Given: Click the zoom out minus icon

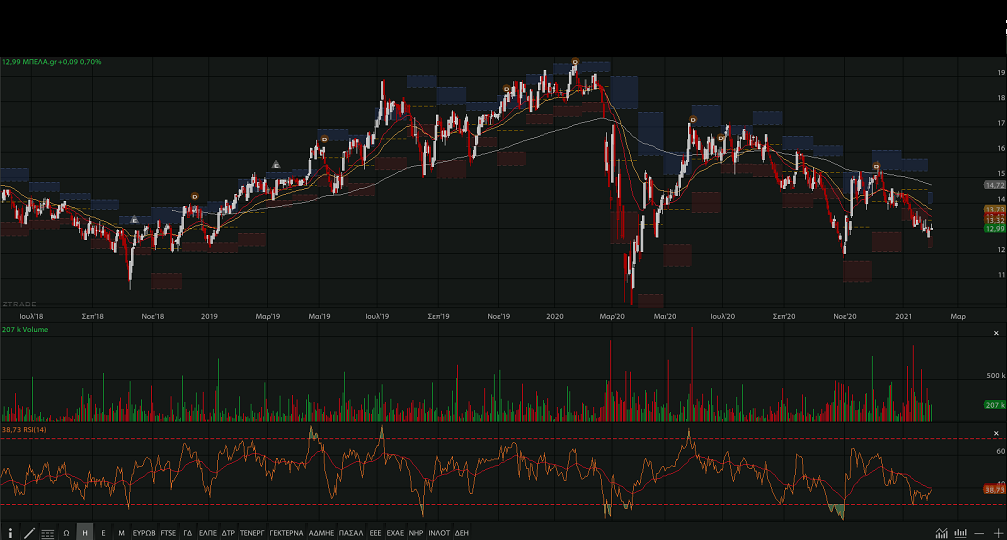Looking at the screenshot, I should (979, 533).
